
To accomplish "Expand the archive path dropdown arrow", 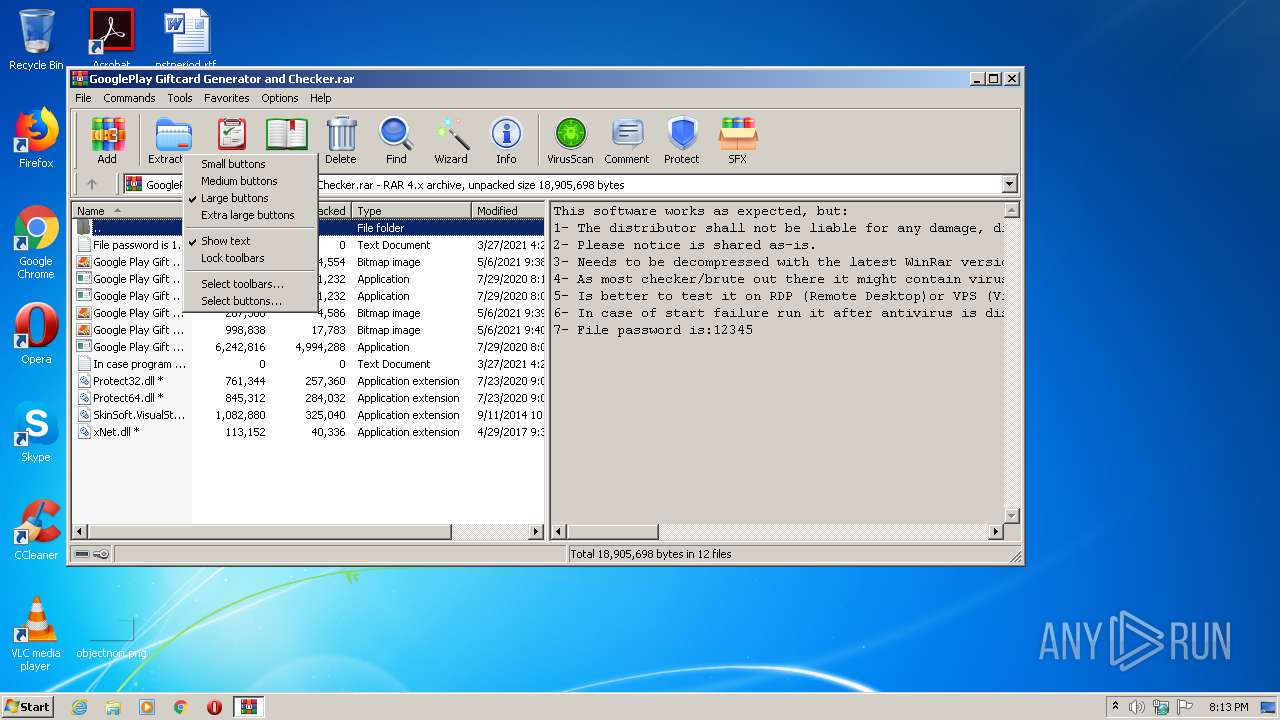I will coord(1009,184).
